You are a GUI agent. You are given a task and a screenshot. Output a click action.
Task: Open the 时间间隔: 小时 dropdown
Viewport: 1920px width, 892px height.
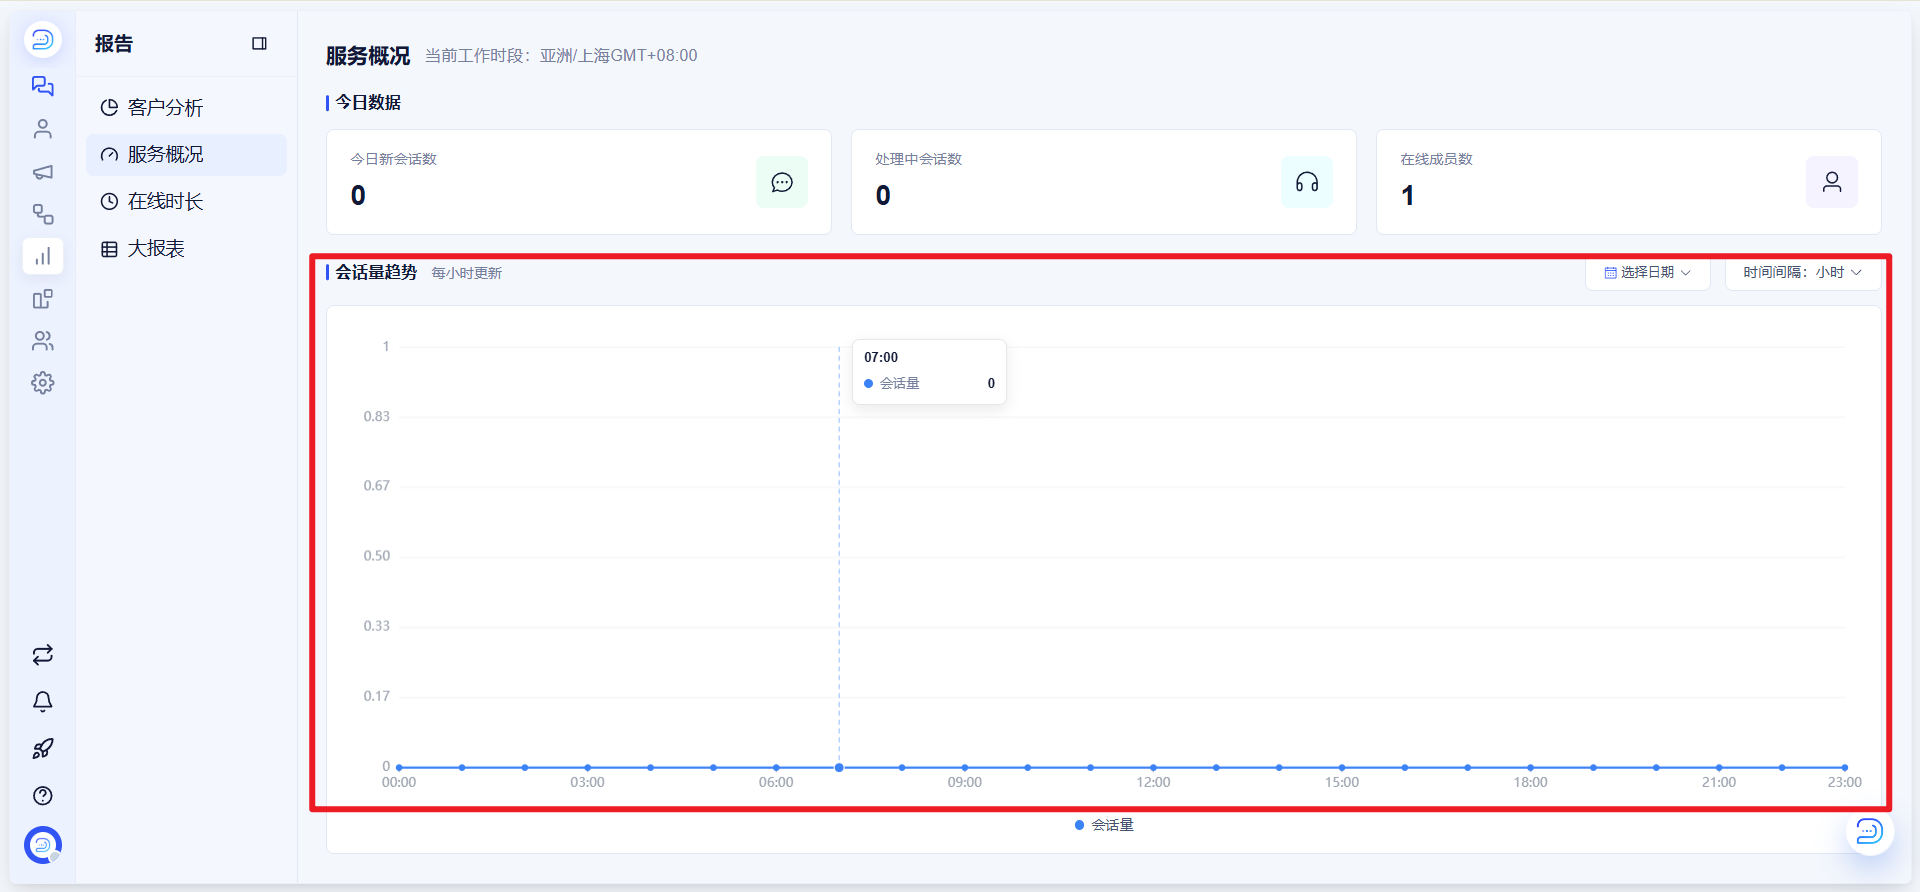(1802, 272)
